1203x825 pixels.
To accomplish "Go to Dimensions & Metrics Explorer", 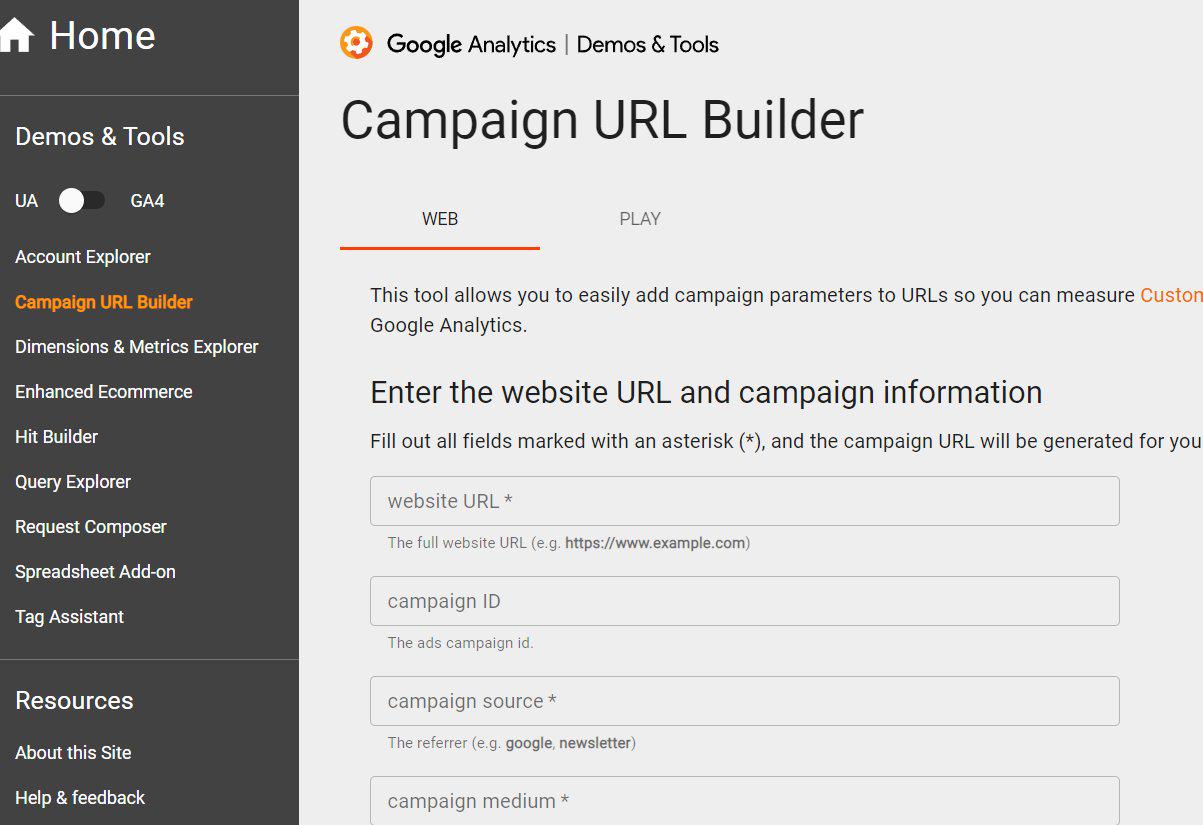I will click(137, 347).
